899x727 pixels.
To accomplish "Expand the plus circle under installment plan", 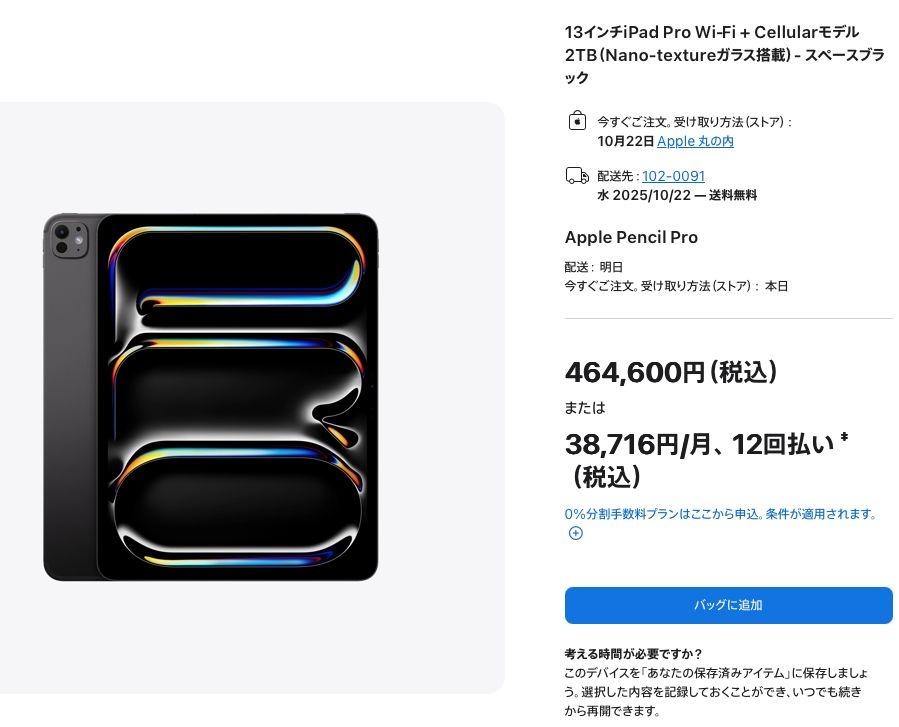I will [x=576, y=533].
